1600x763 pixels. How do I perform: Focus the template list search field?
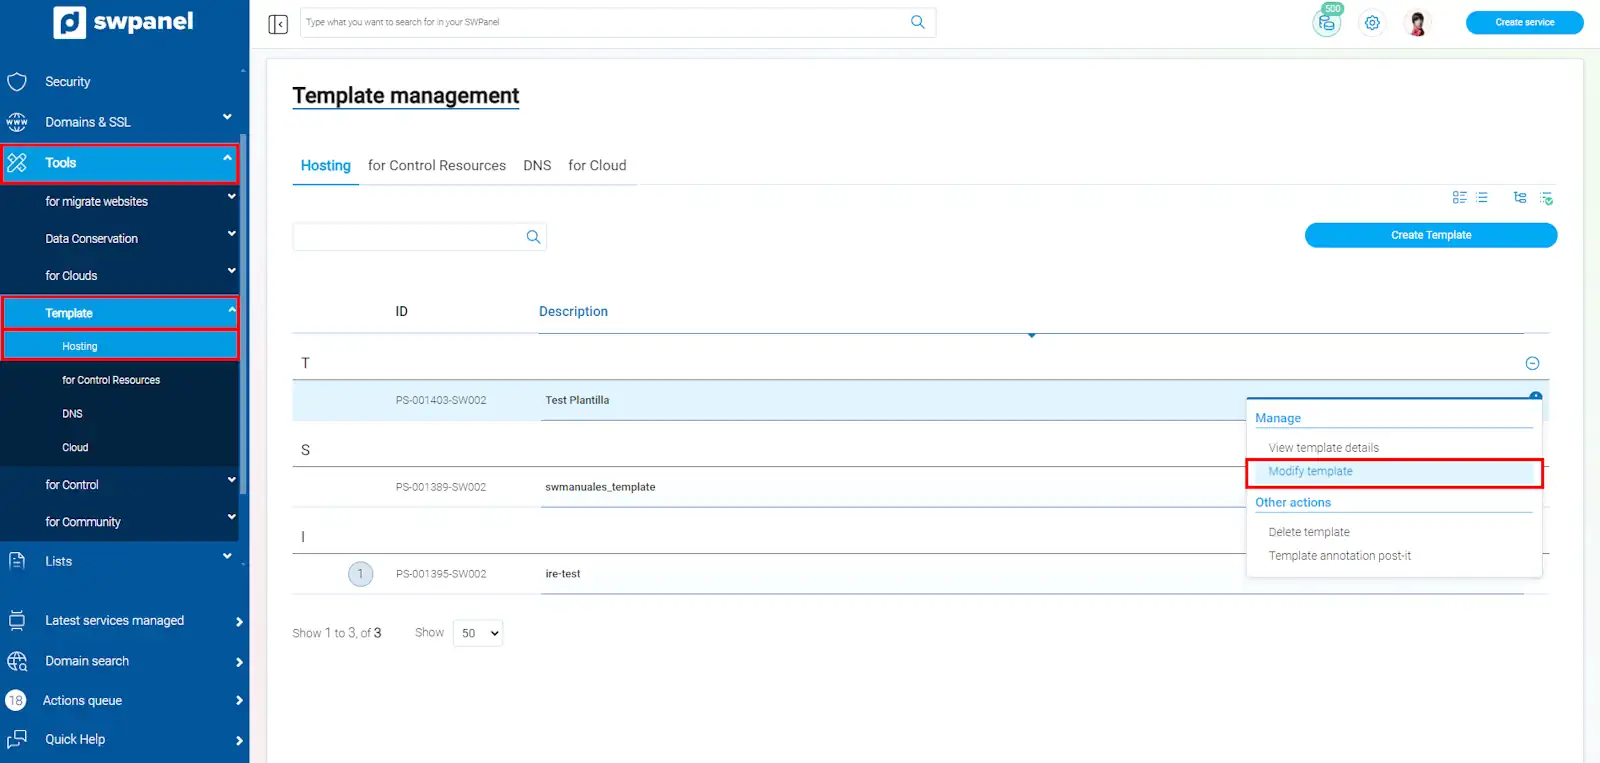point(408,237)
